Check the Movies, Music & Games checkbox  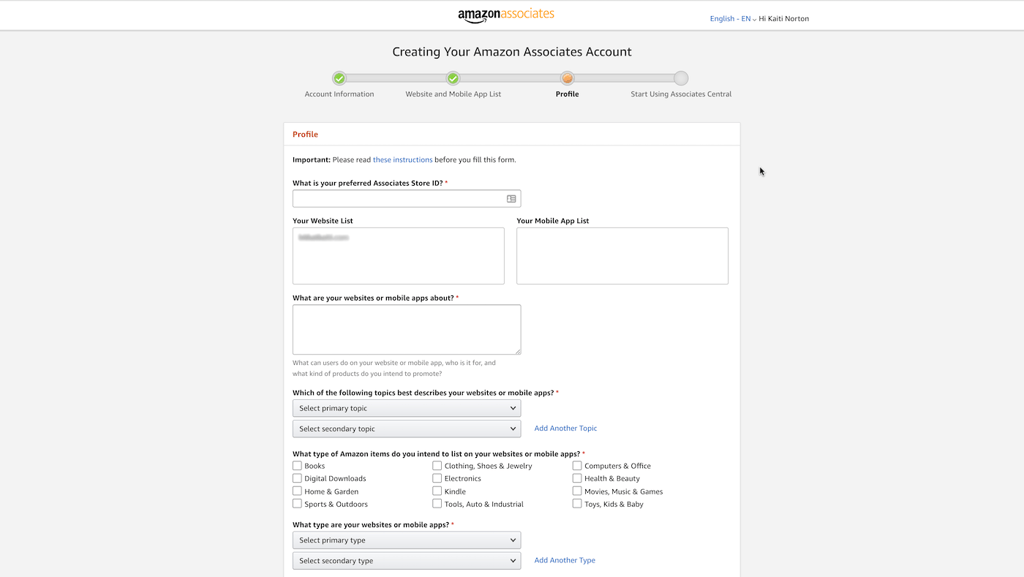click(577, 491)
